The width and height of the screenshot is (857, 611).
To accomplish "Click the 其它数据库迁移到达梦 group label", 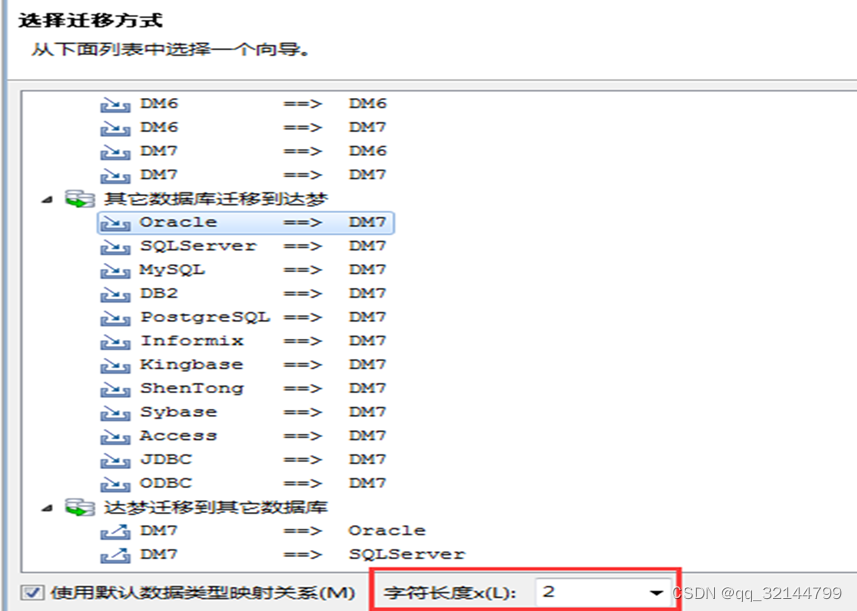I will tap(216, 199).
